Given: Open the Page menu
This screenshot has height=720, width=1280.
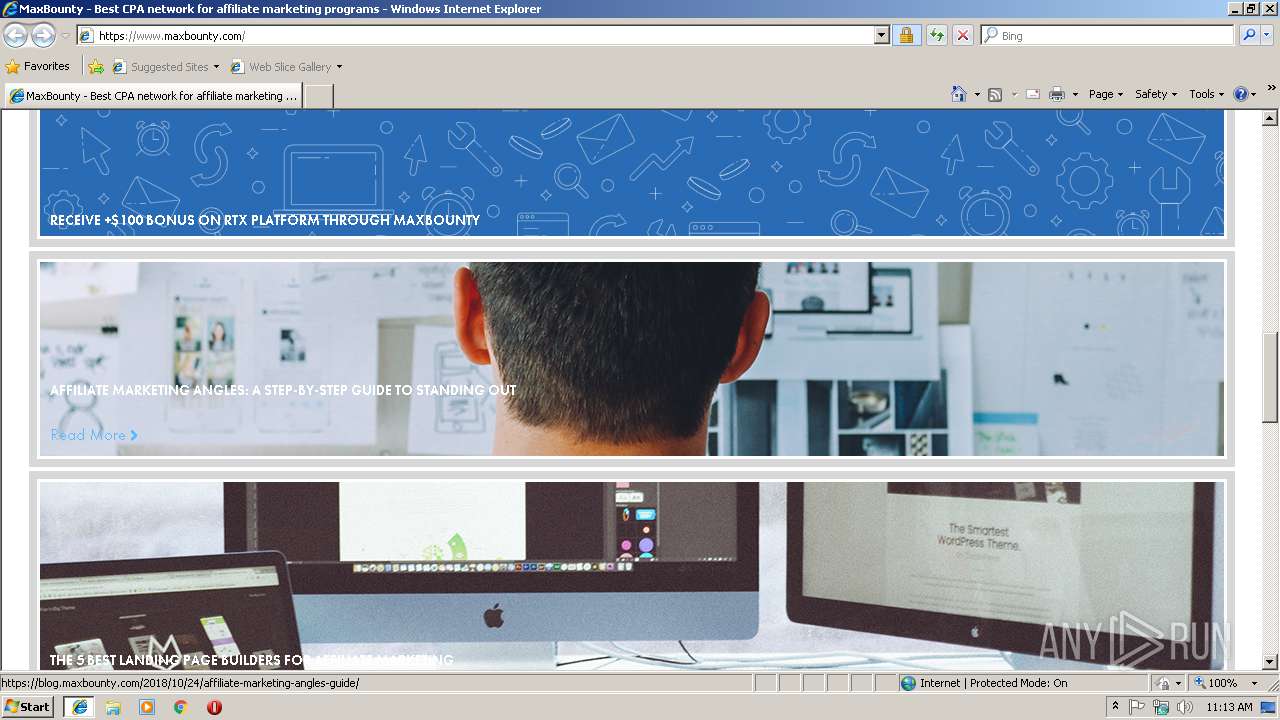Looking at the screenshot, I should [1106, 94].
